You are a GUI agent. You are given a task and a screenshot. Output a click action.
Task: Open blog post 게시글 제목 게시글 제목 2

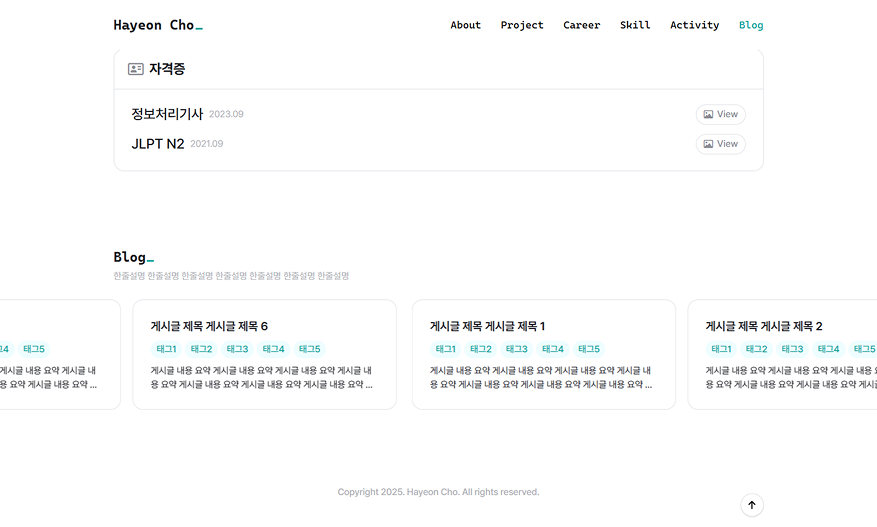tap(764, 326)
